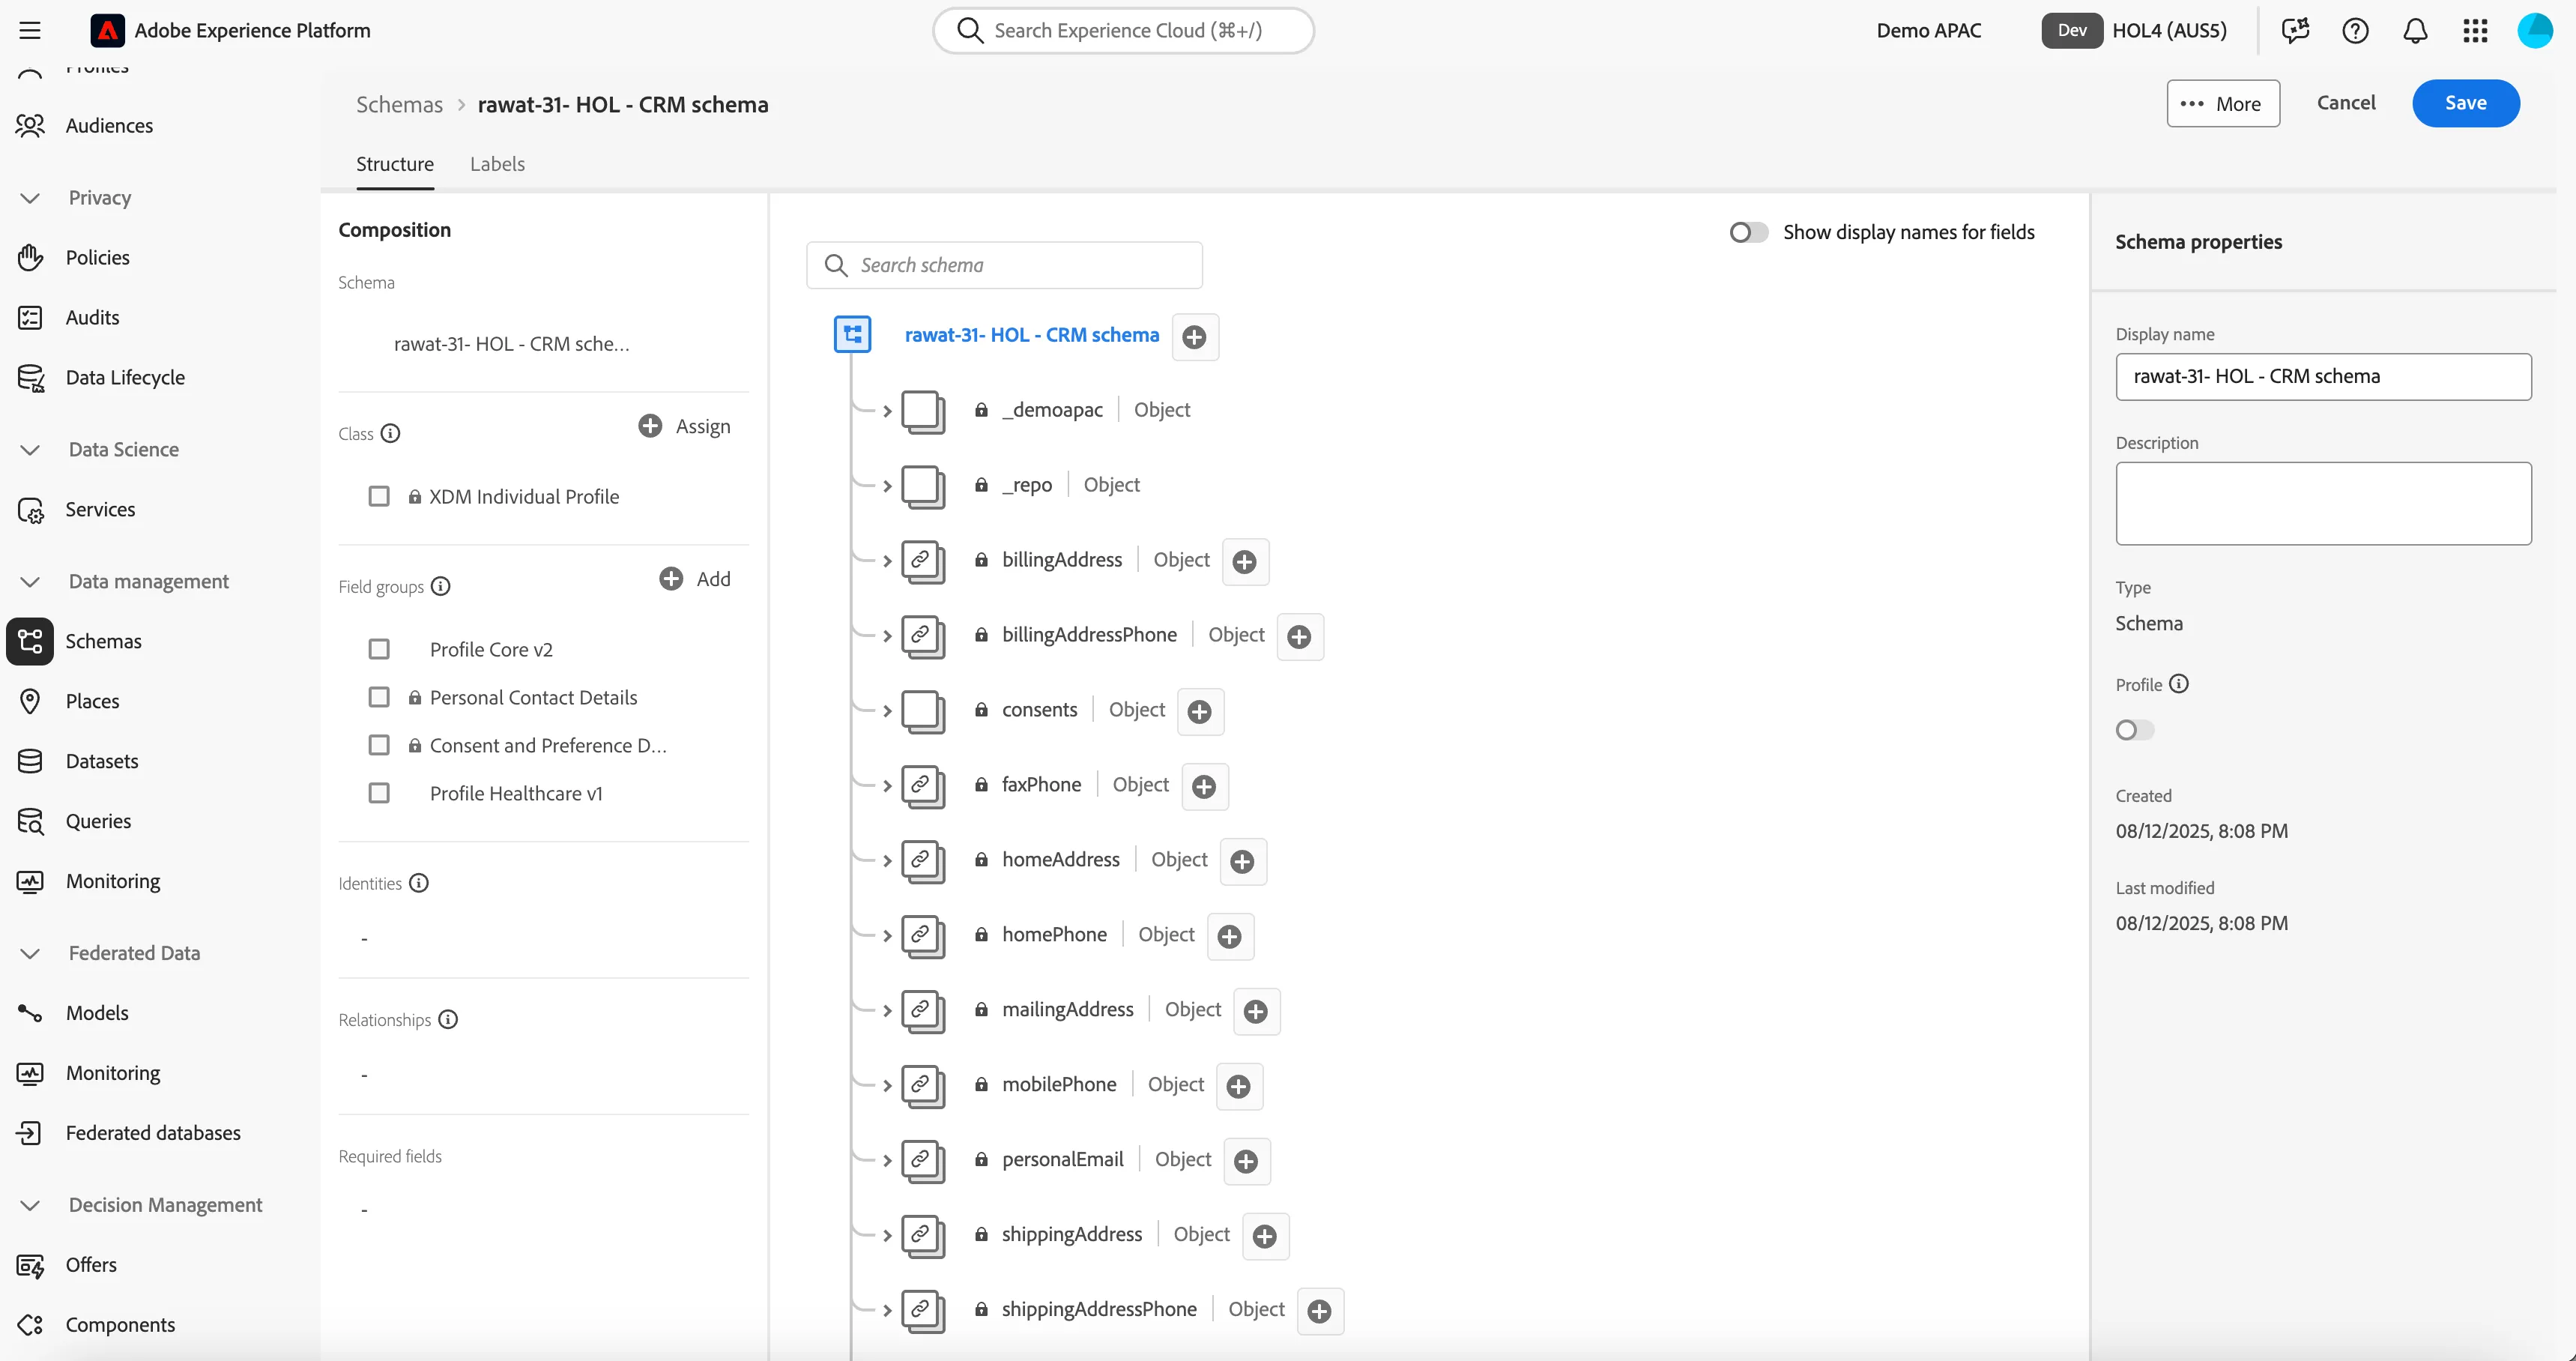Click the blue Save button
Image resolution: width=2576 pixels, height=1361 pixels.
tap(2465, 103)
